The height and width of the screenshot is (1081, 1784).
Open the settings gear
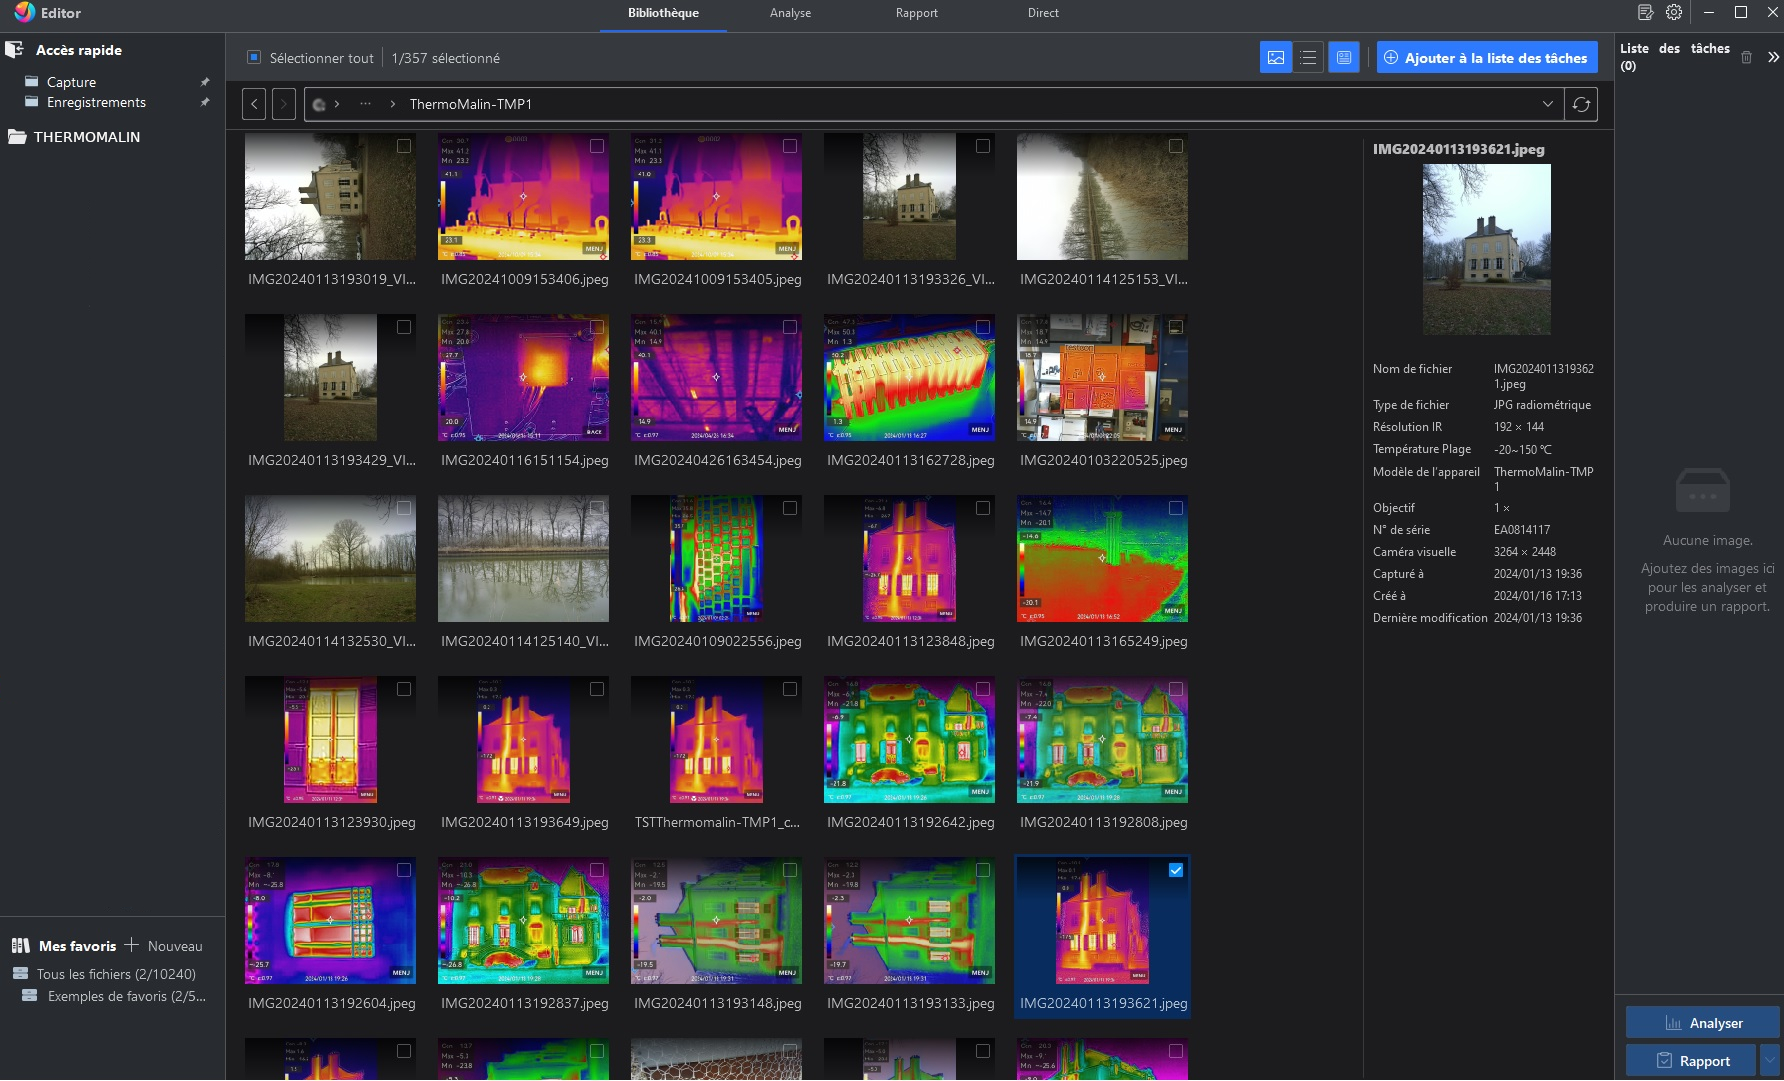[1674, 13]
